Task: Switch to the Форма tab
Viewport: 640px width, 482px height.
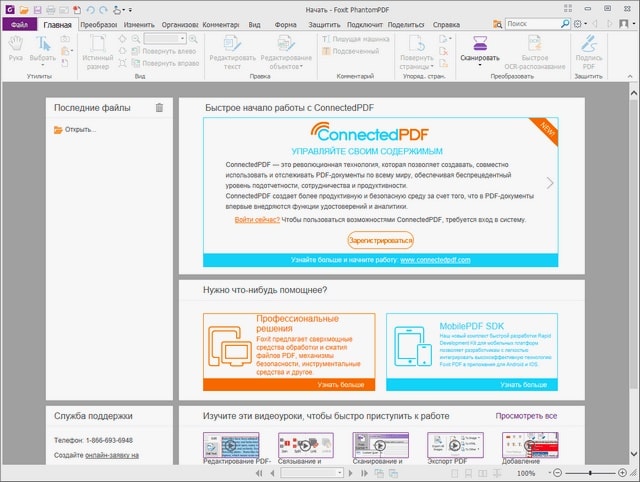Action: (x=286, y=25)
